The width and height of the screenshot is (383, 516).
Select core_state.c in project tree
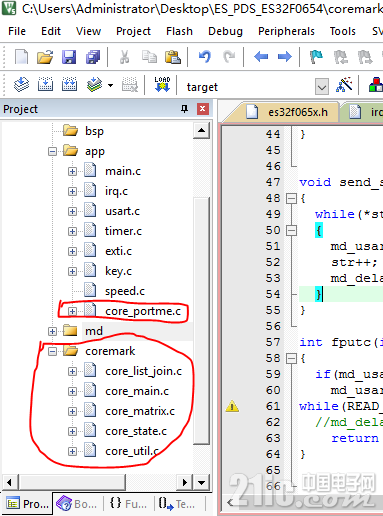point(136,431)
